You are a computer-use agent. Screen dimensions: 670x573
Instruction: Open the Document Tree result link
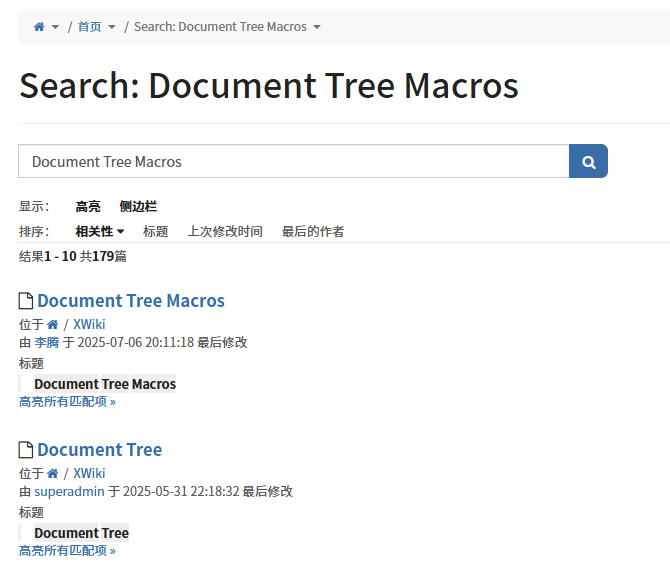[99, 450]
